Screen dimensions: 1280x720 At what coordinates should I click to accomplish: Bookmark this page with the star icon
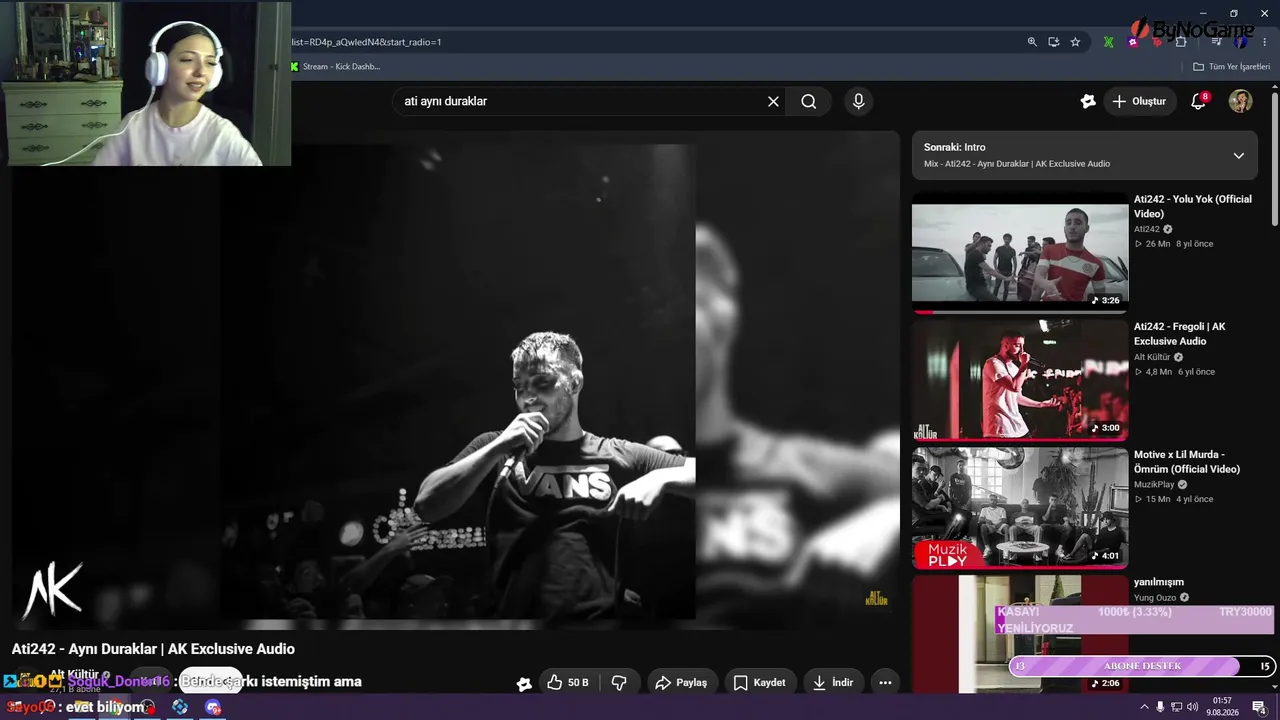(1075, 42)
